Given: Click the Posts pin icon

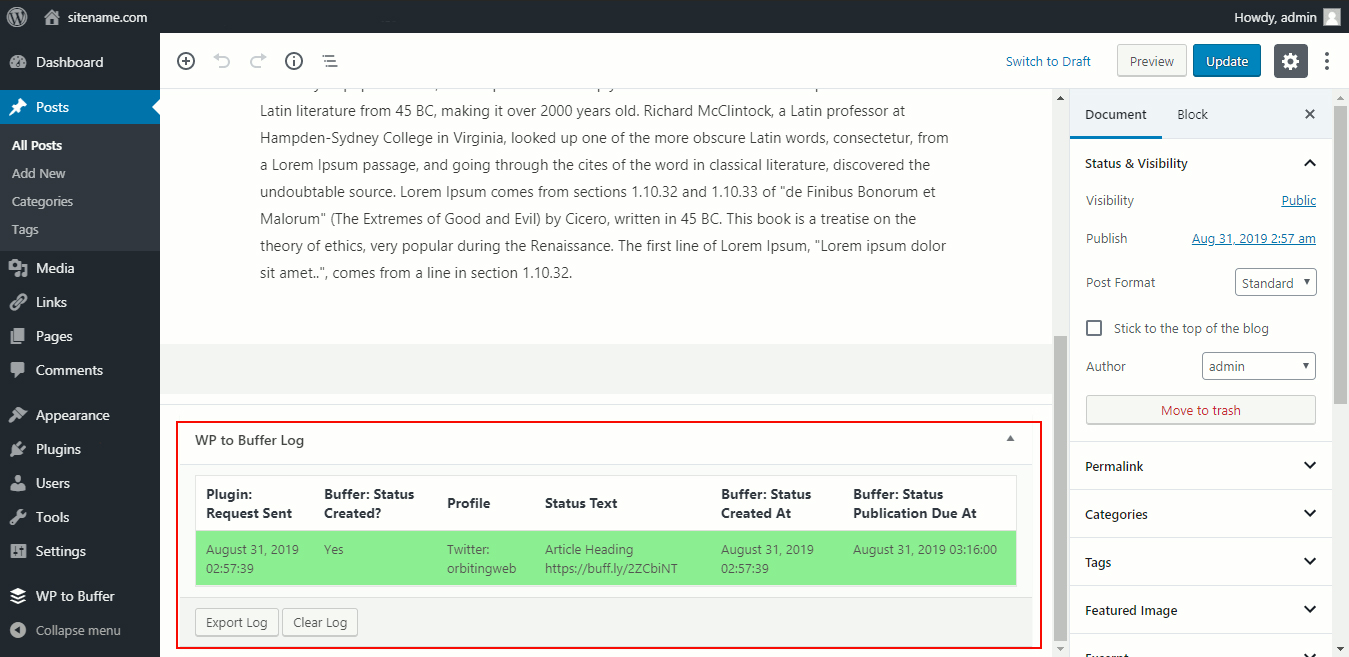Looking at the screenshot, I should pyautogui.click(x=18, y=107).
